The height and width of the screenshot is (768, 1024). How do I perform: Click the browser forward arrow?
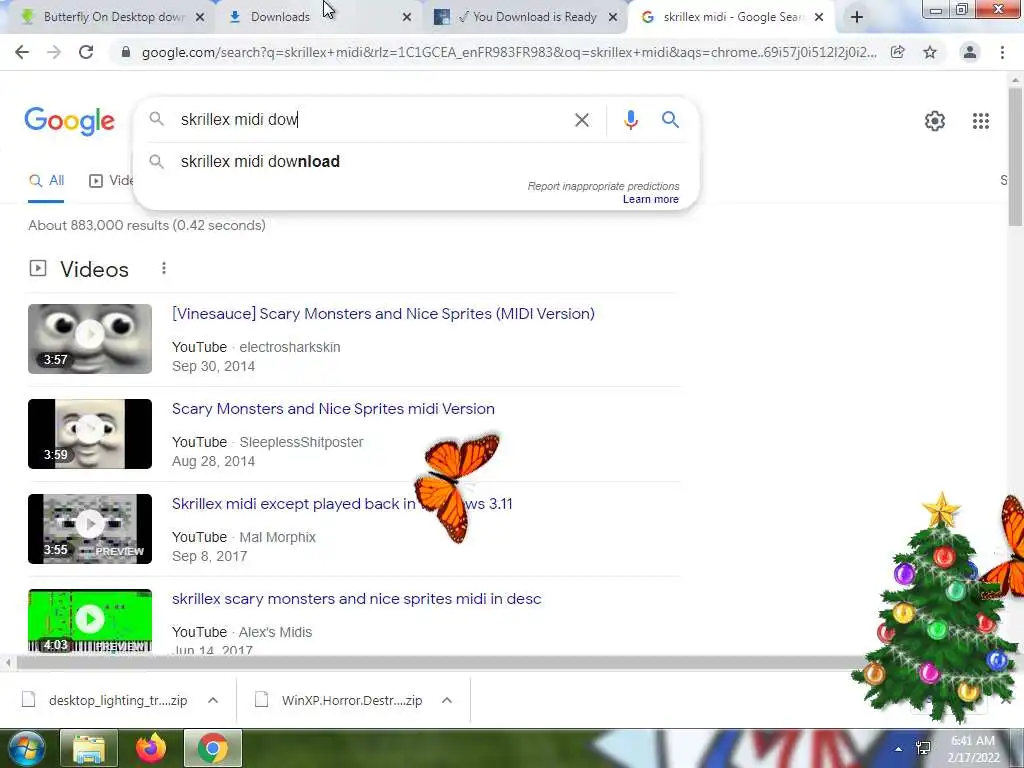pos(54,52)
